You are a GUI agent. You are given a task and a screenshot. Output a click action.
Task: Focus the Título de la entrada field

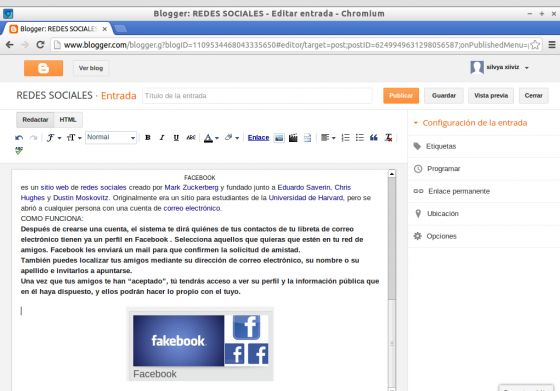click(257, 96)
